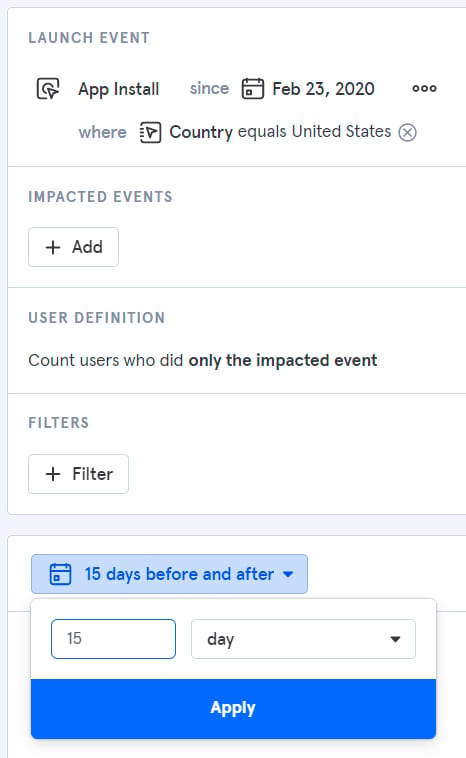Add an impacted event
466x758 pixels.
click(x=73, y=247)
